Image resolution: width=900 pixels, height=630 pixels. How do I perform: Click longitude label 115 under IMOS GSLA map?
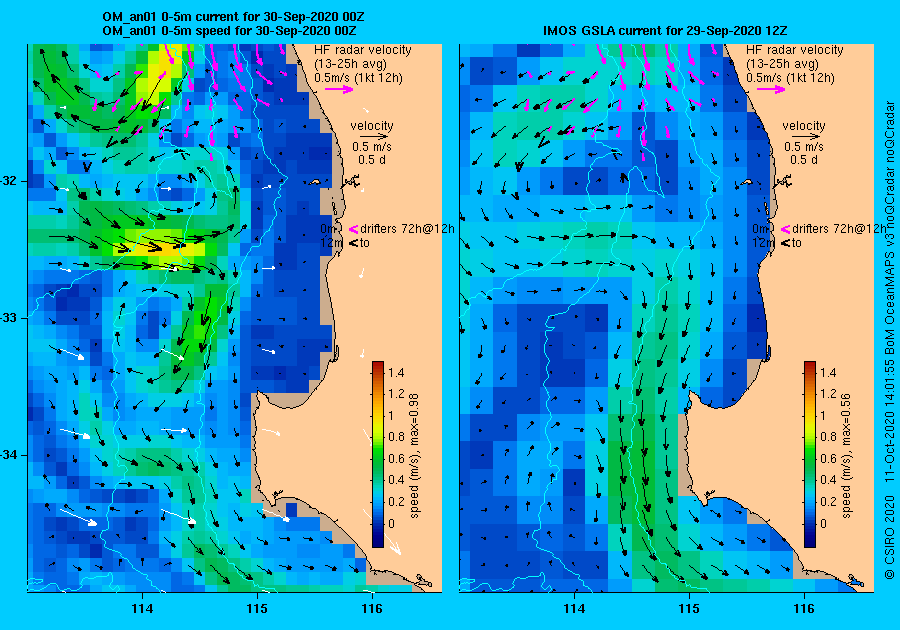tap(689, 609)
